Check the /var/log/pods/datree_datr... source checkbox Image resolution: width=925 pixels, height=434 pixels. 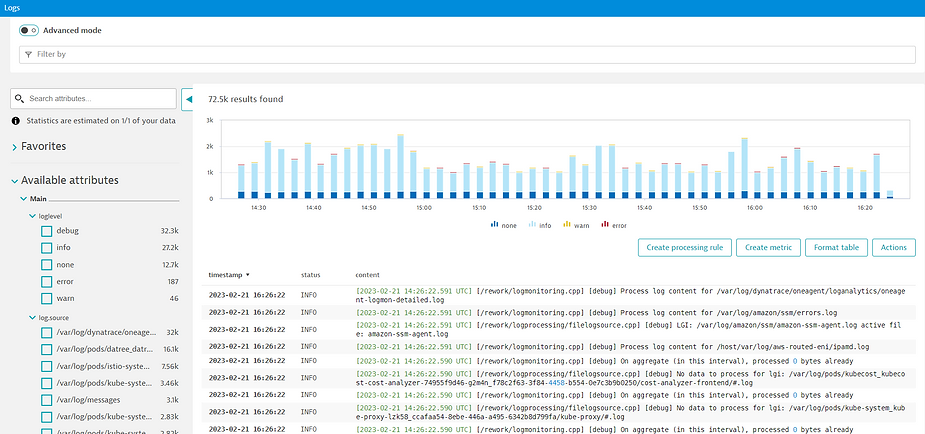click(x=47, y=349)
